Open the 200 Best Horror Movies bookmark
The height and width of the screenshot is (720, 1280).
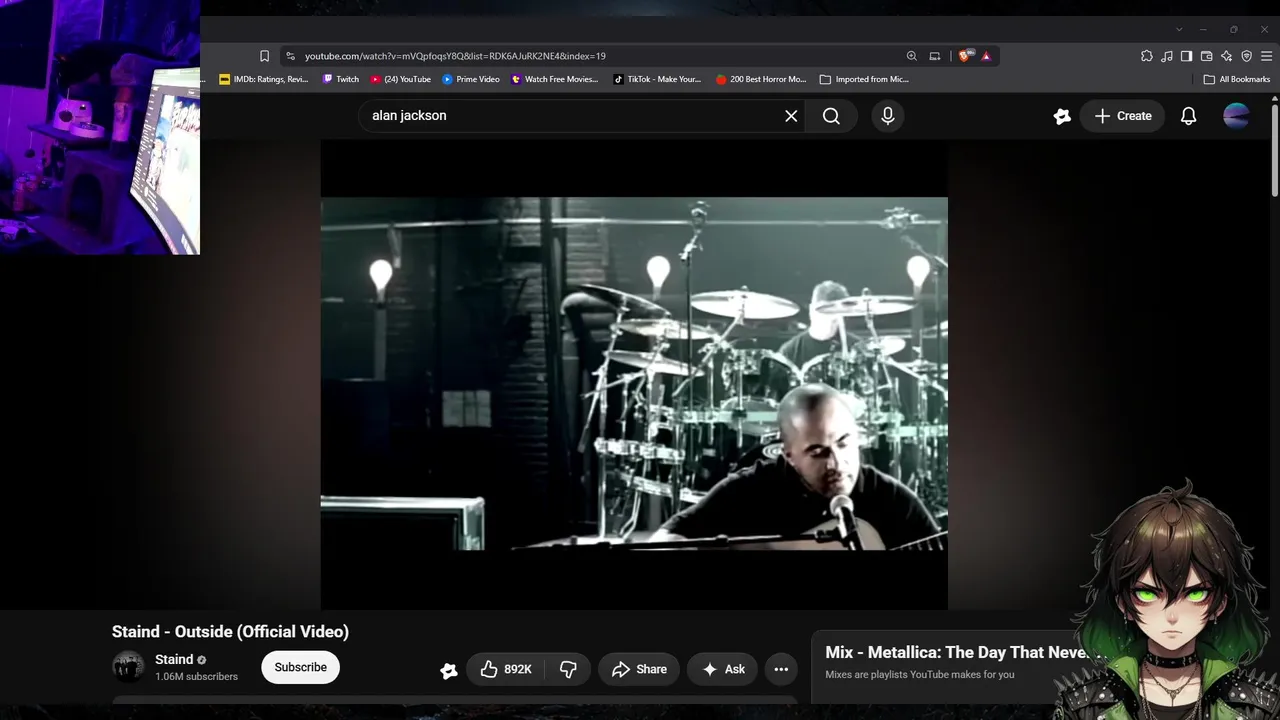(x=761, y=79)
